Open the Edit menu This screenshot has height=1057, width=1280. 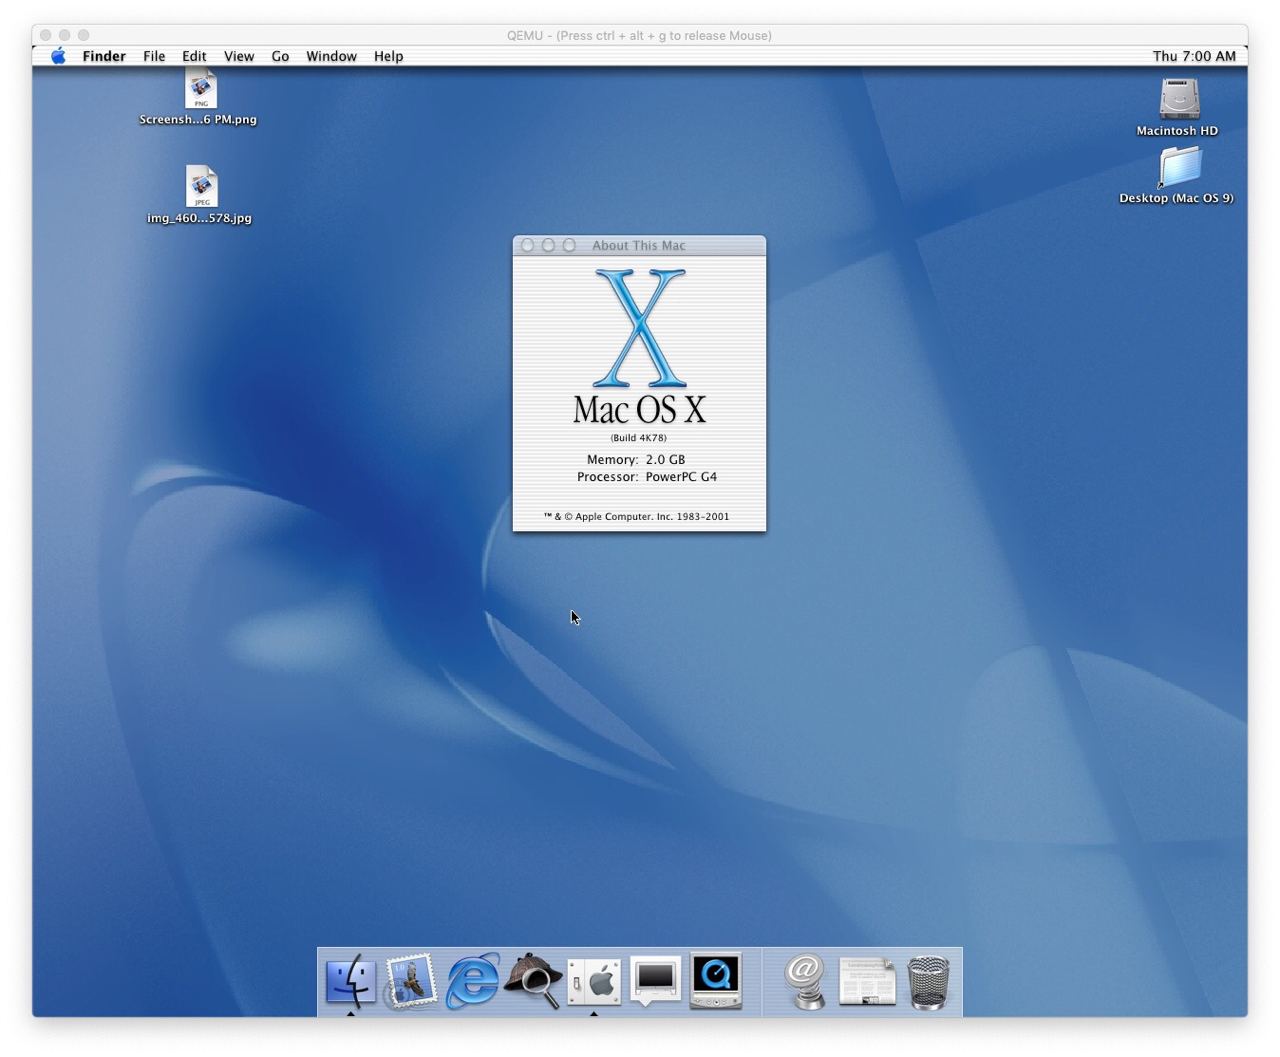click(x=194, y=56)
